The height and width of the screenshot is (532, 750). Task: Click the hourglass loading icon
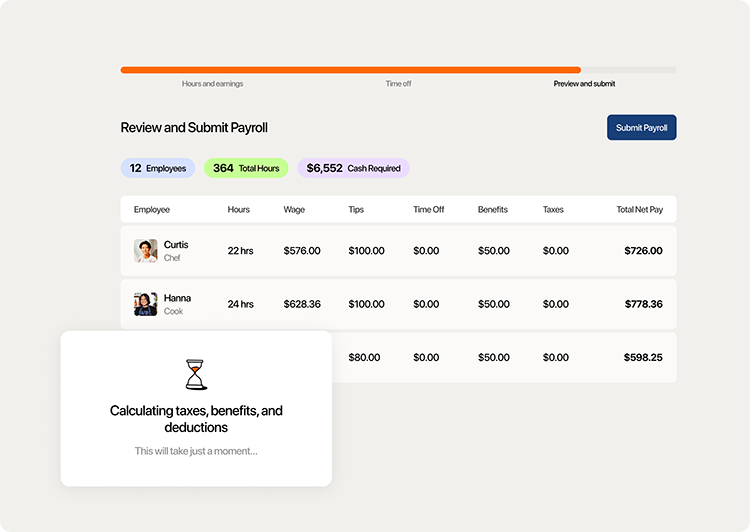[196, 374]
